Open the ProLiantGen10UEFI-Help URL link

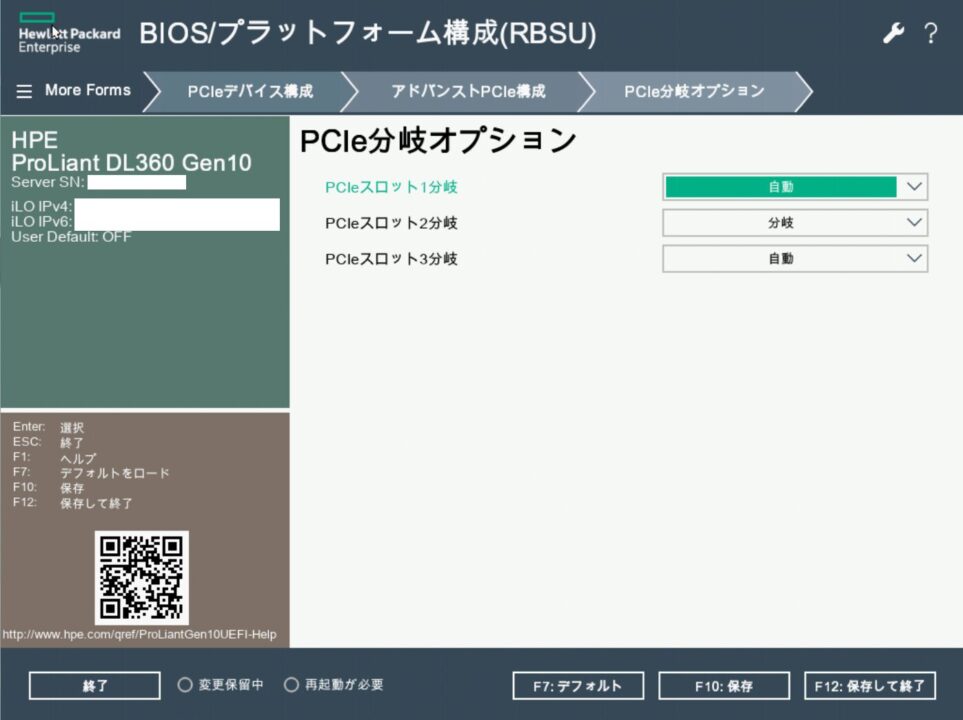point(139,634)
